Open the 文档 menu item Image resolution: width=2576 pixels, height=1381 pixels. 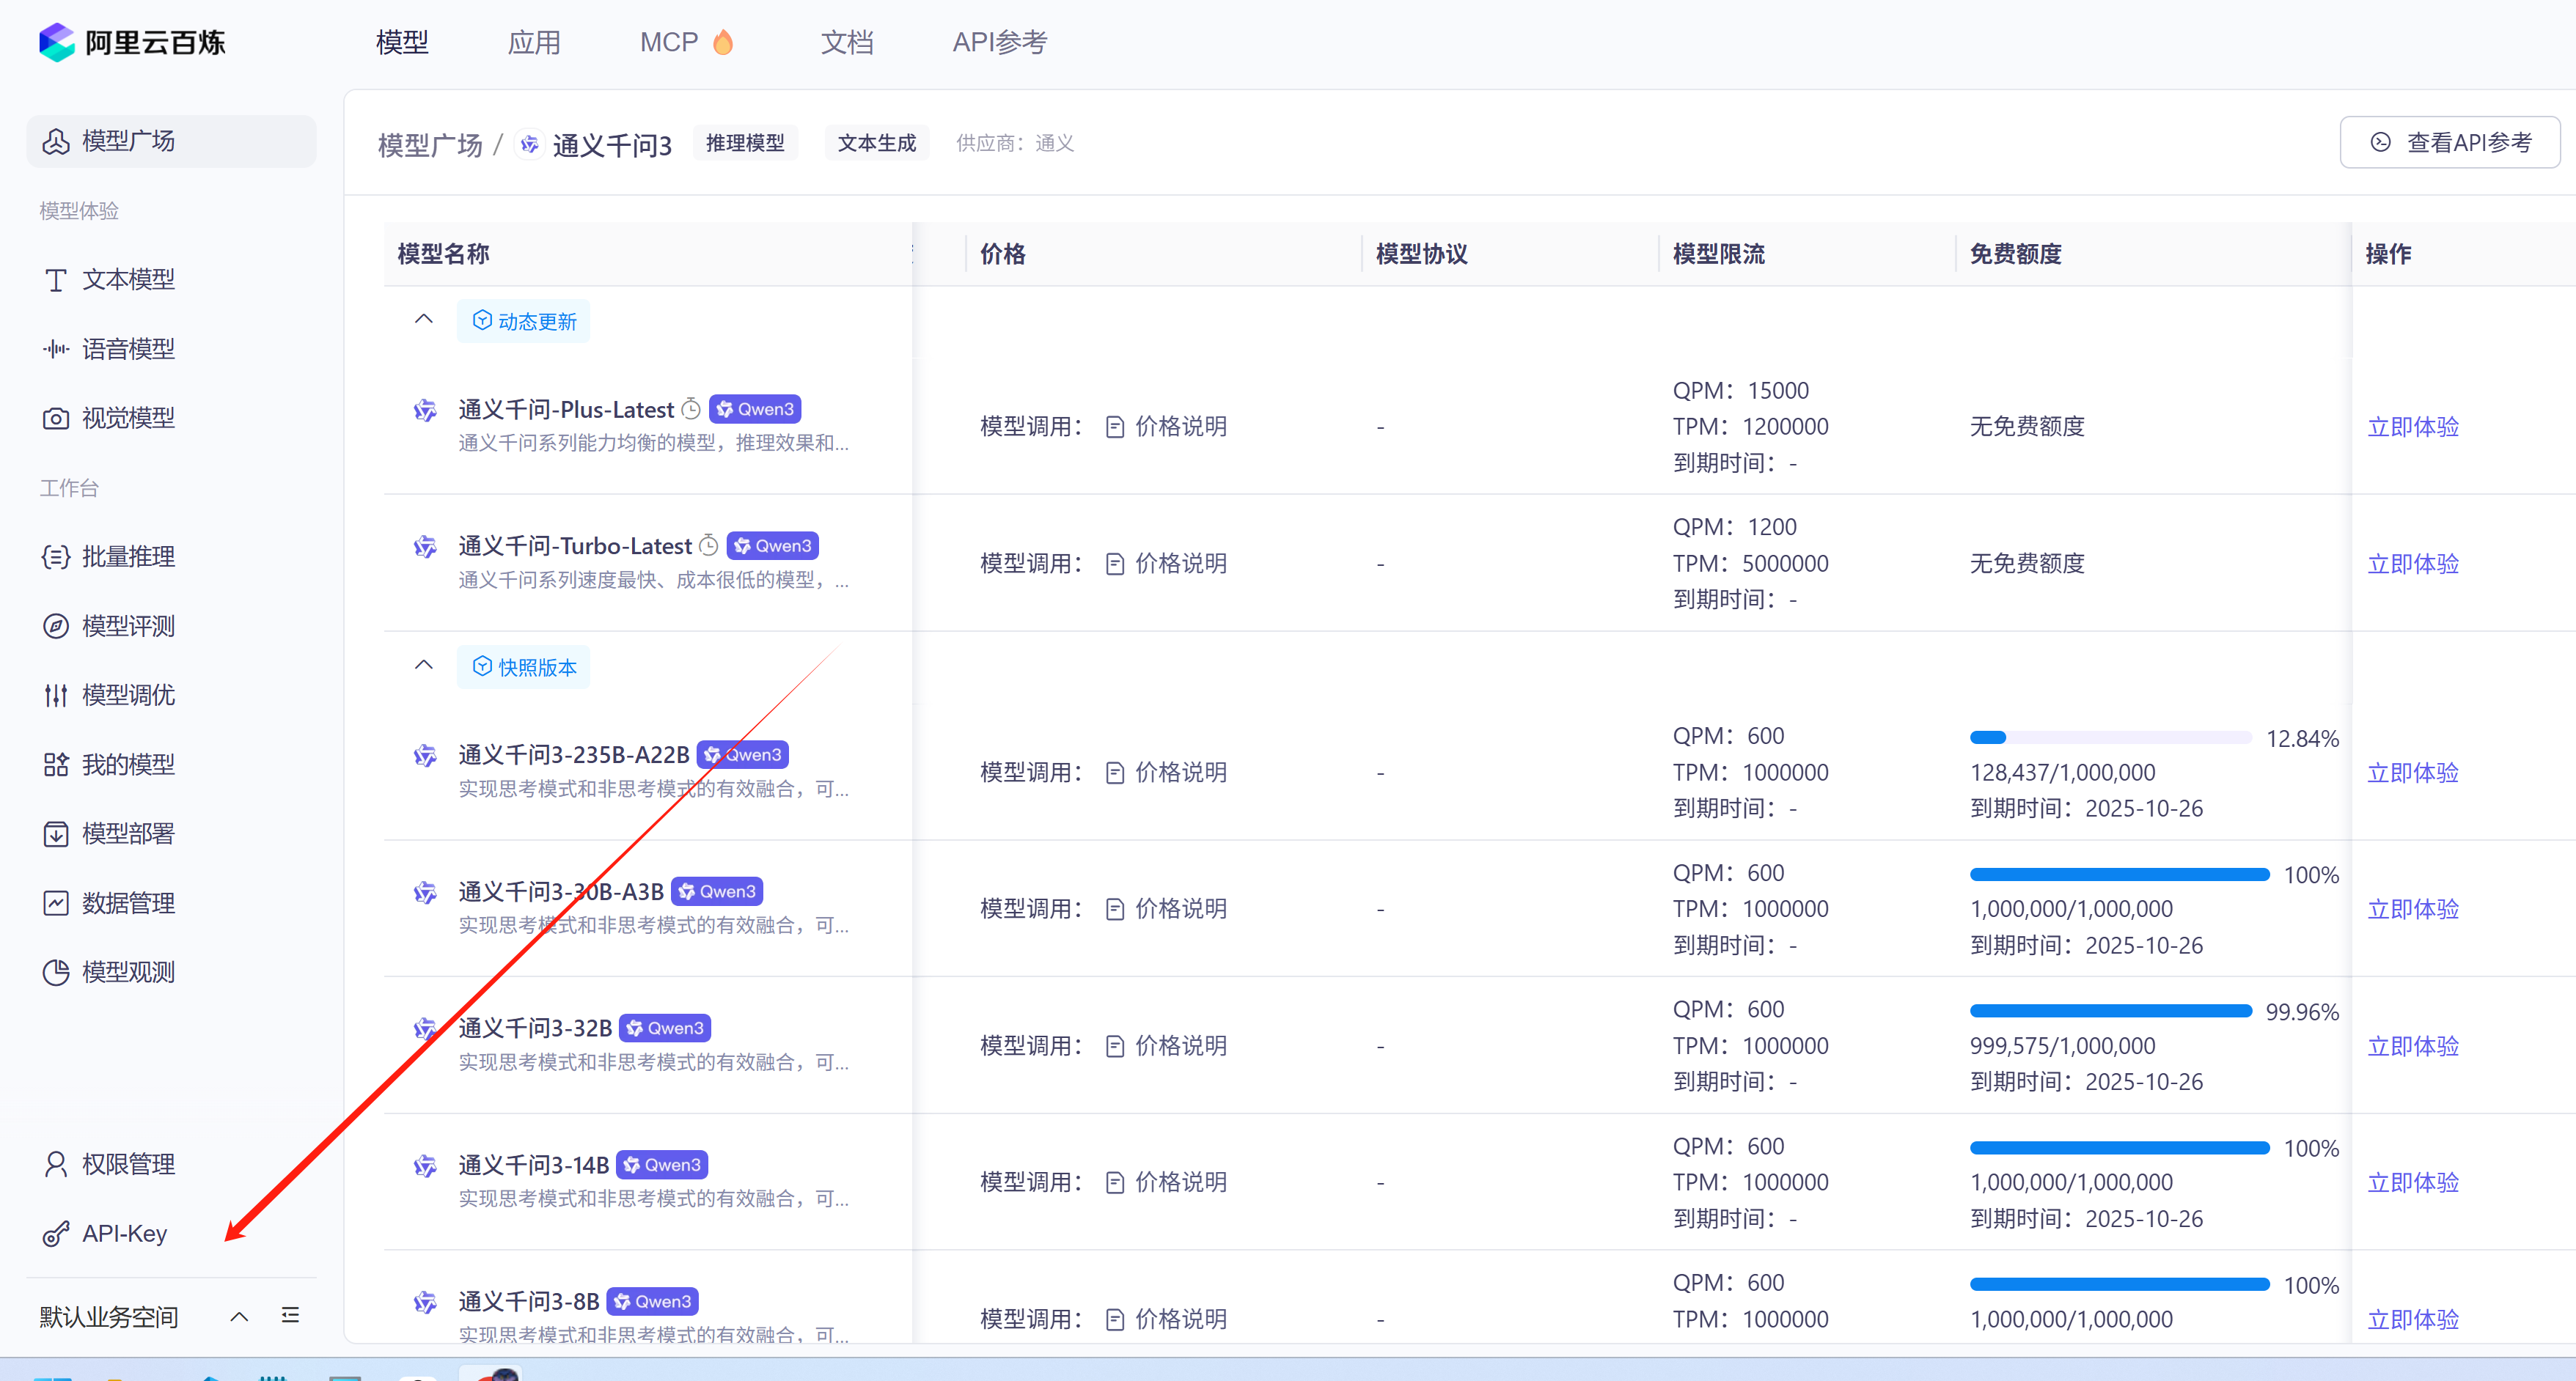[x=847, y=42]
